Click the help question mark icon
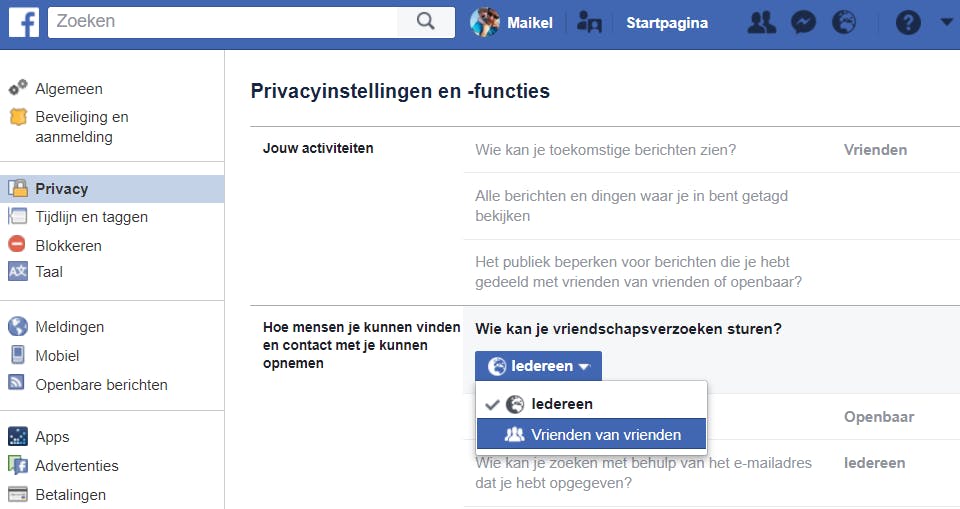This screenshot has height=509, width=960. pos(908,22)
